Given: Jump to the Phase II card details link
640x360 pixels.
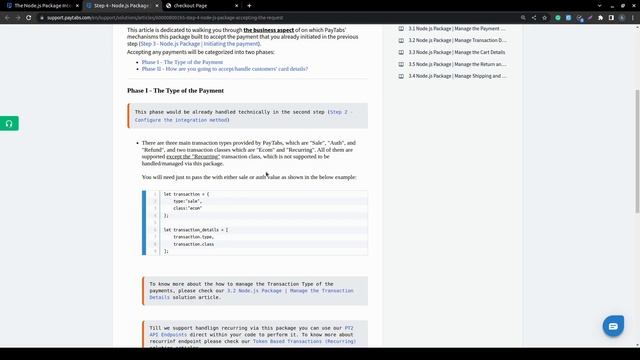Looking at the screenshot, I should (224, 69).
